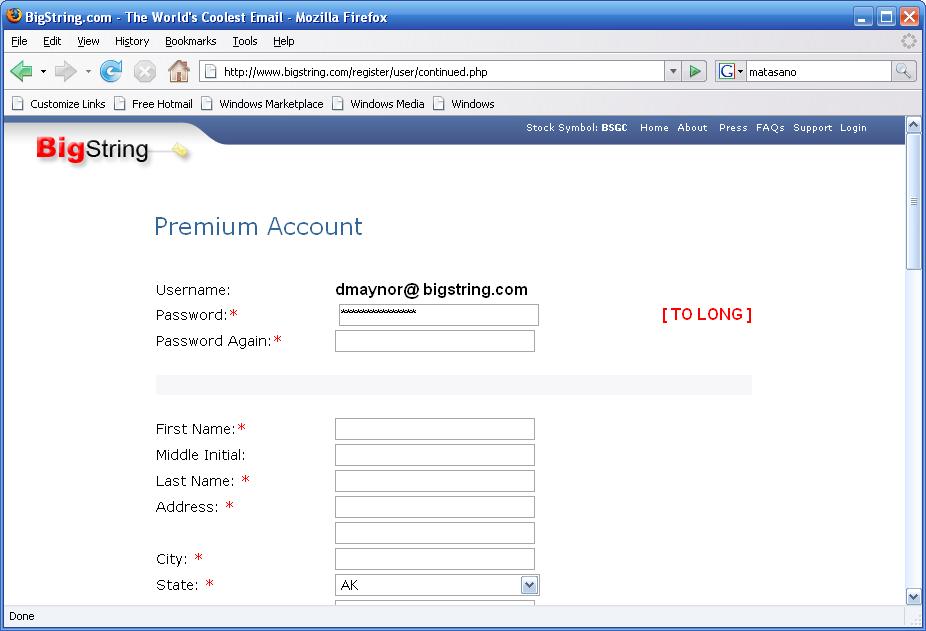Screen dimensions: 926x631
Task: Minimize the Firefox window
Action: point(863,17)
